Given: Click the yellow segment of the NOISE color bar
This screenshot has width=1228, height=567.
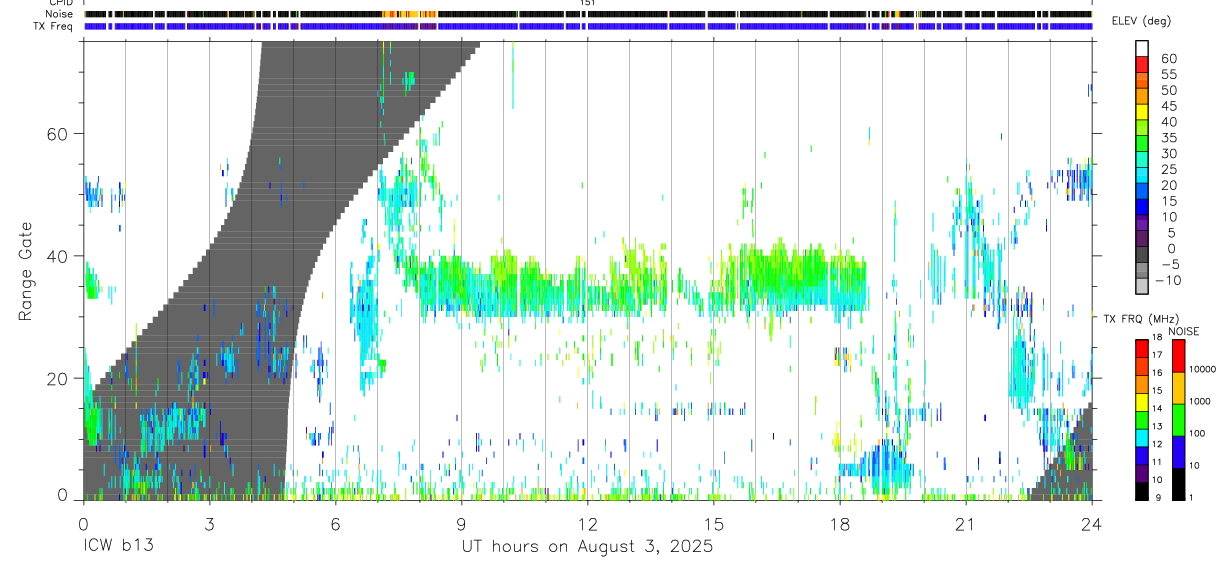Looking at the screenshot, I should [1178, 388].
